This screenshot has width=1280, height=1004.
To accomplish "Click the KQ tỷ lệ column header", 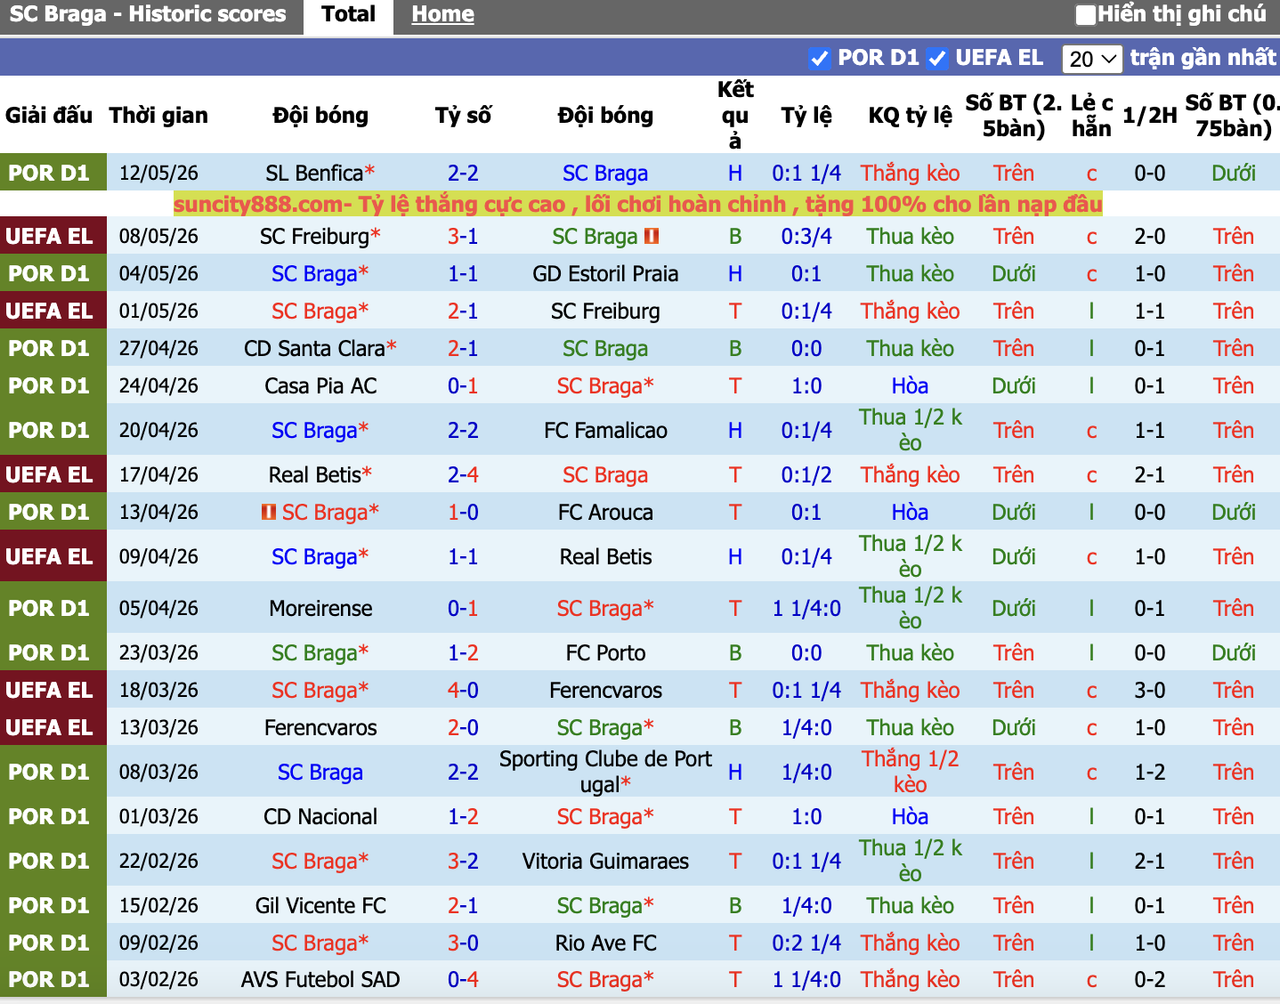I will pos(910,115).
